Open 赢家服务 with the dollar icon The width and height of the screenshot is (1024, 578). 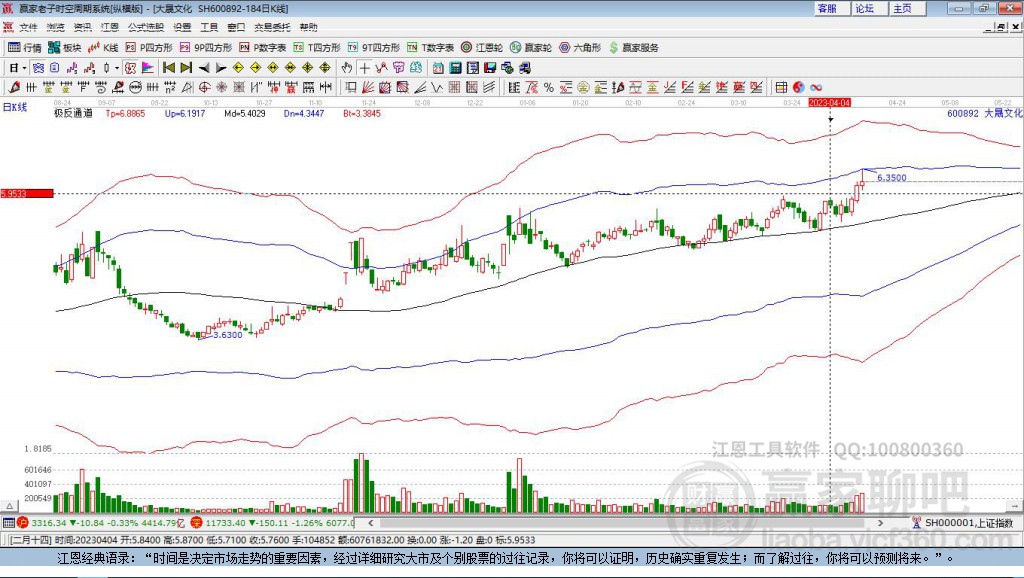pos(633,48)
